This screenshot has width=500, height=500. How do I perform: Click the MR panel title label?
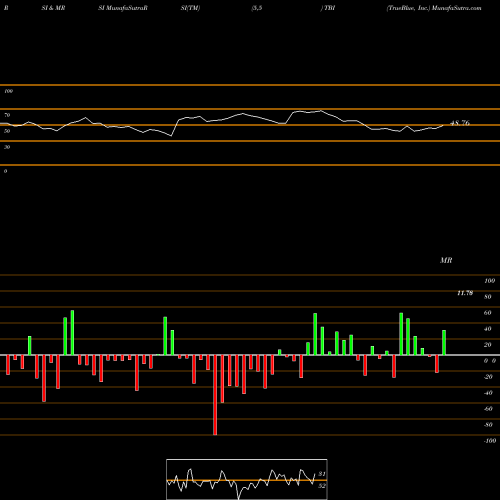tap(446, 260)
